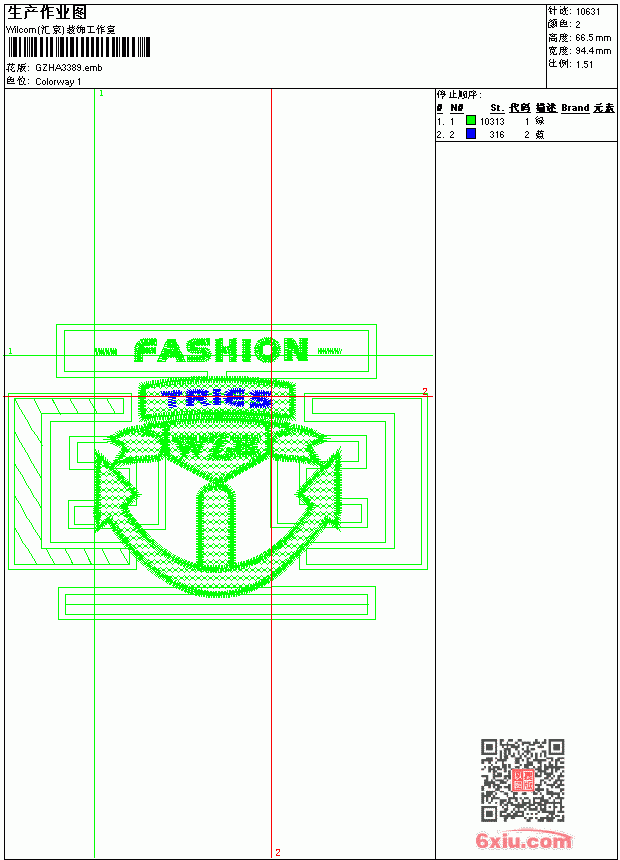Click the blue color swatch for stop 2
This screenshot has width=620, height=860.
click(x=471, y=133)
